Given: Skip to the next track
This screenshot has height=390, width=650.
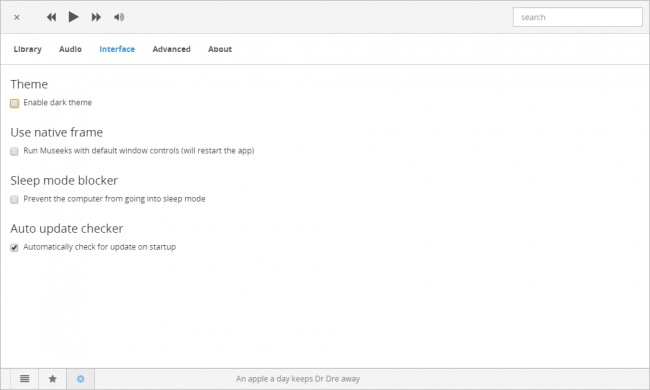Looking at the screenshot, I should (x=96, y=17).
